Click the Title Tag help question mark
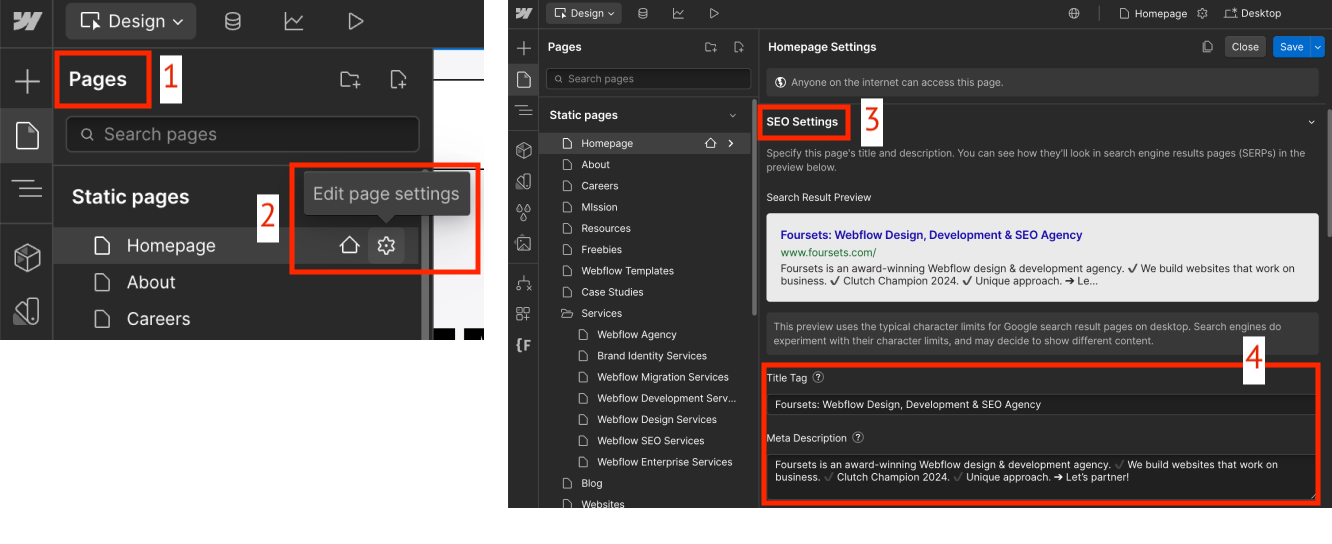 pyautogui.click(x=818, y=378)
